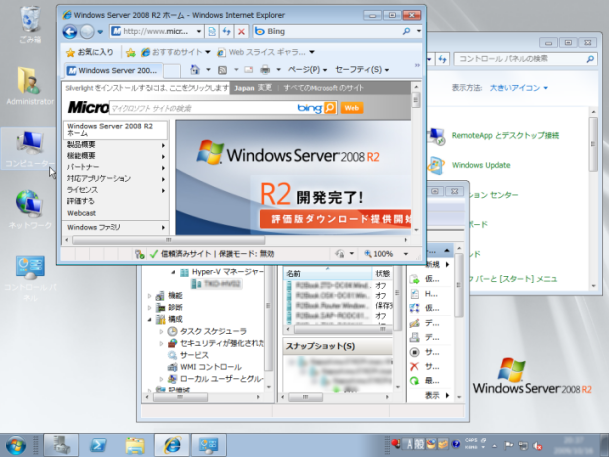The width and height of the screenshot is (609, 457).
Task: Click the compatibility view icon beside address bar
Action: point(212,31)
